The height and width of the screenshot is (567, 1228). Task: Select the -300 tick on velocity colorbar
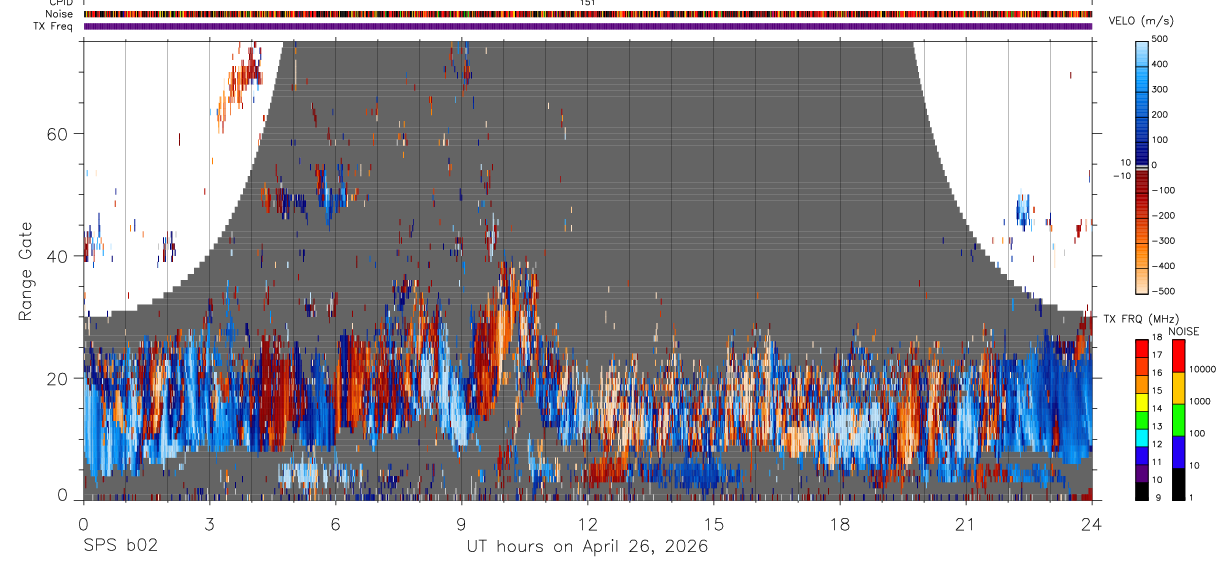[1165, 242]
